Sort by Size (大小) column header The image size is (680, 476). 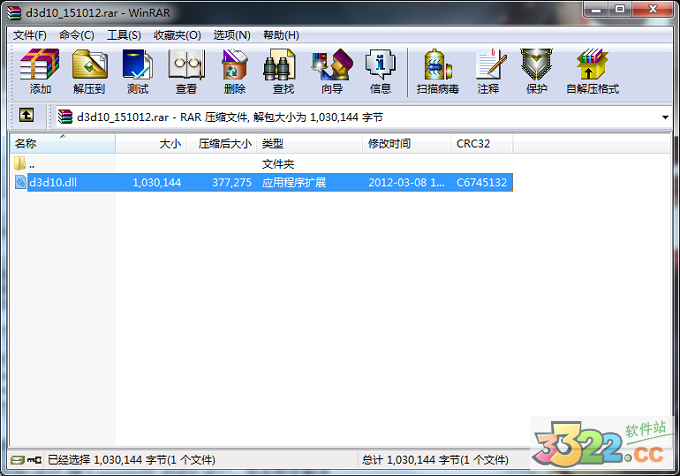(151, 143)
